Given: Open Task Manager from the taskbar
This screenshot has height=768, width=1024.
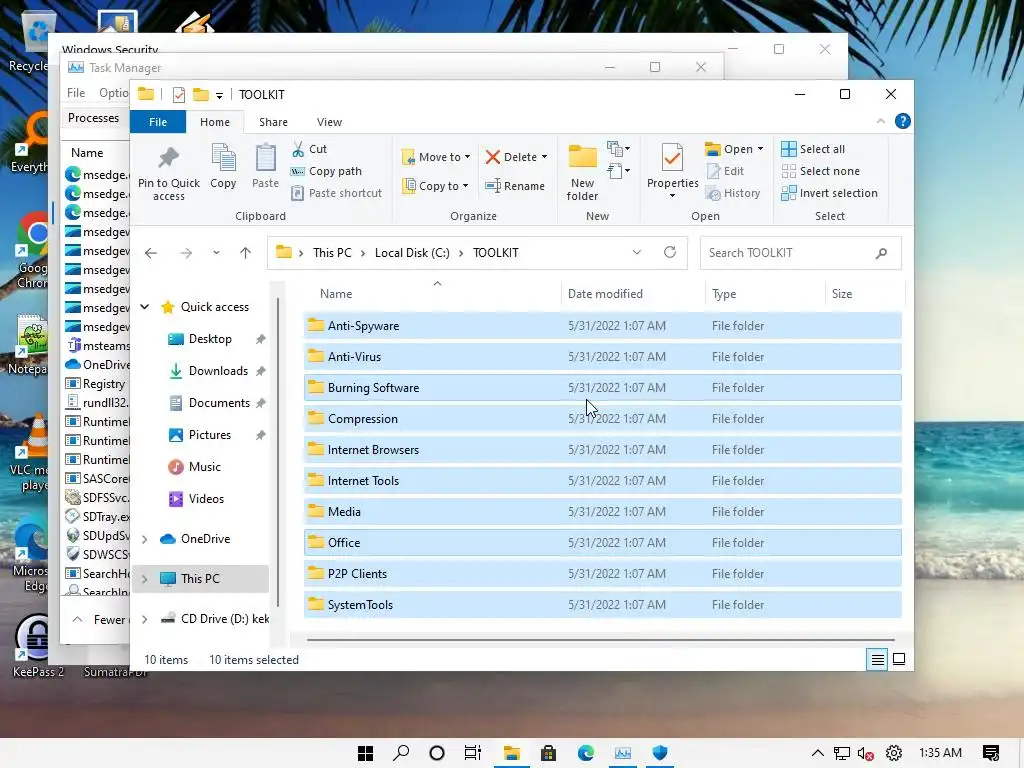Looking at the screenshot, I should click(x=623, y=753).
